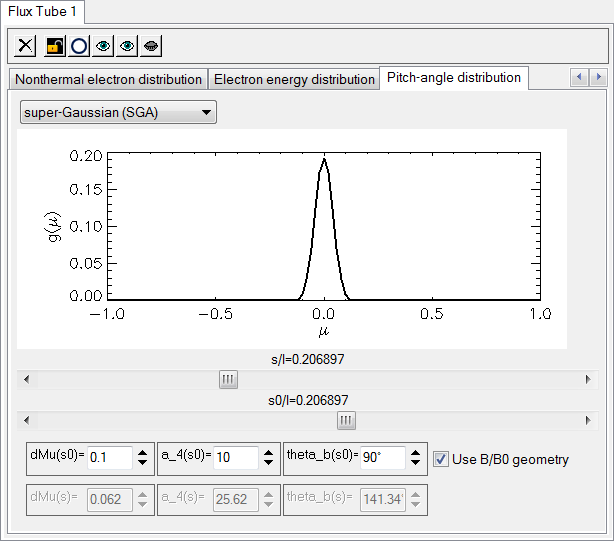Decrease theta_b(s0) with the down arrow
The height and width of the screenshot is (541, 614).
click(415, 462)
